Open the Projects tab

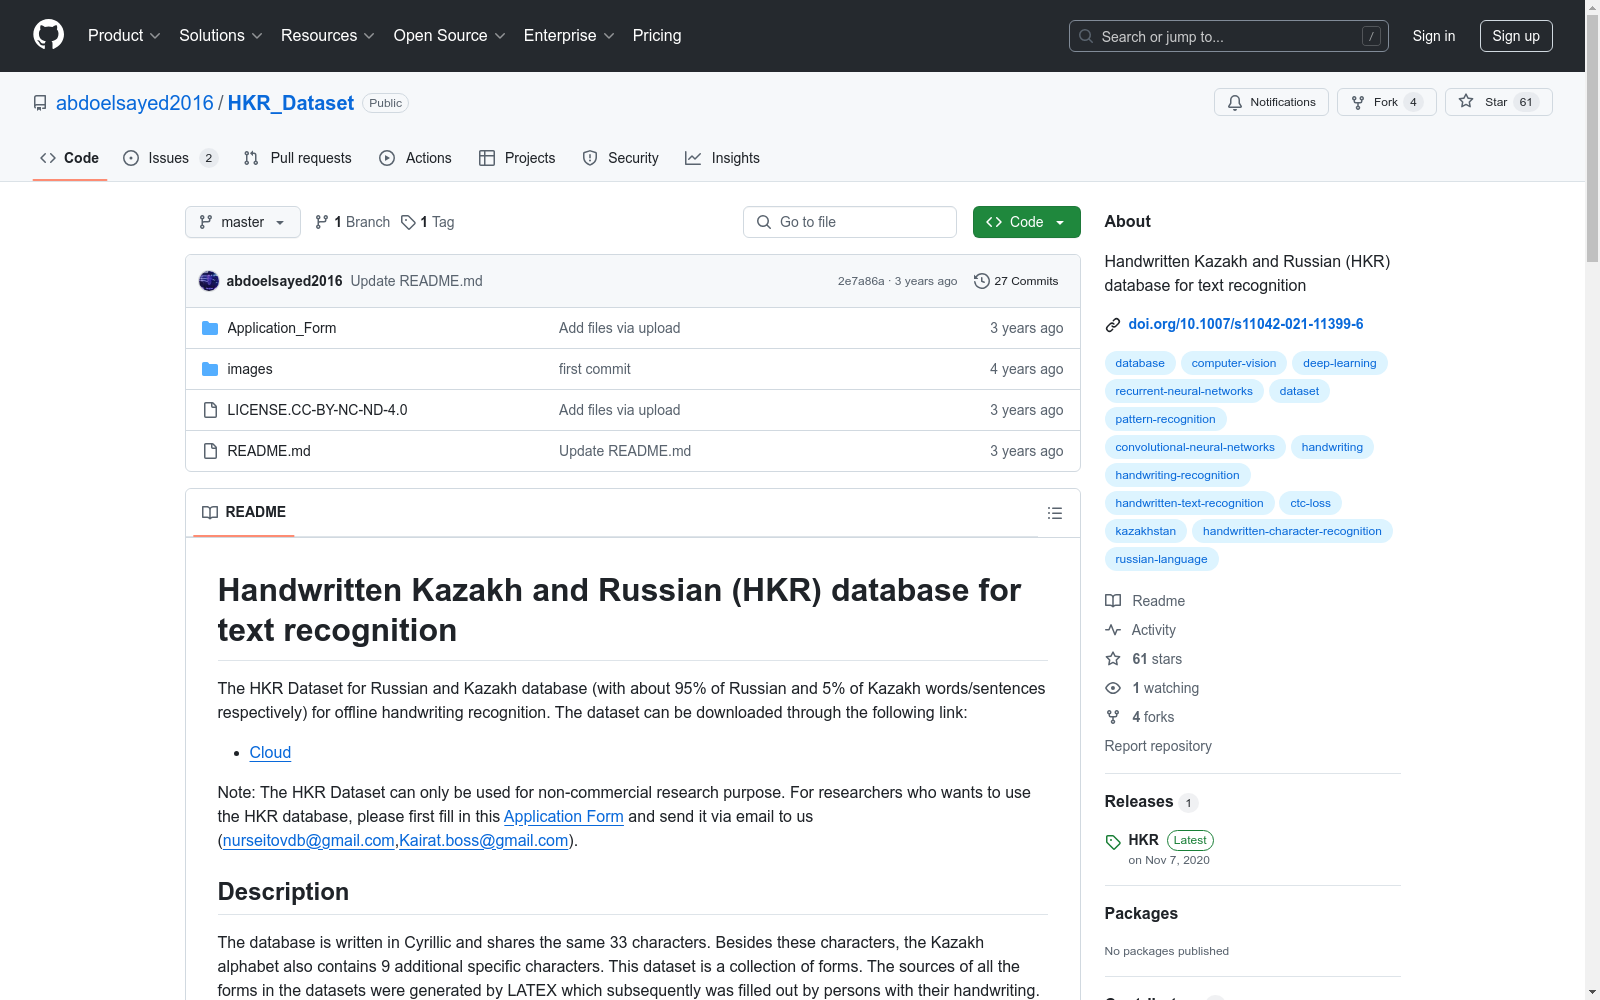tap(517, 158)
